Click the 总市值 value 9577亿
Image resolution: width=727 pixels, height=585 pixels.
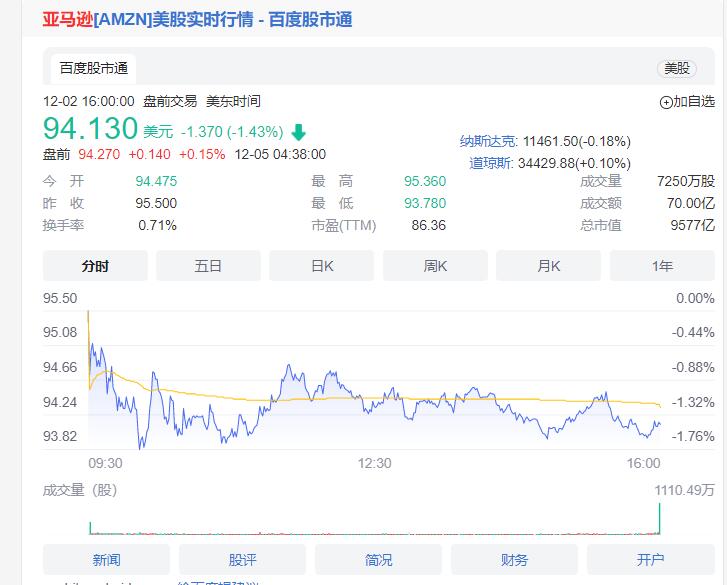(693, 225)
